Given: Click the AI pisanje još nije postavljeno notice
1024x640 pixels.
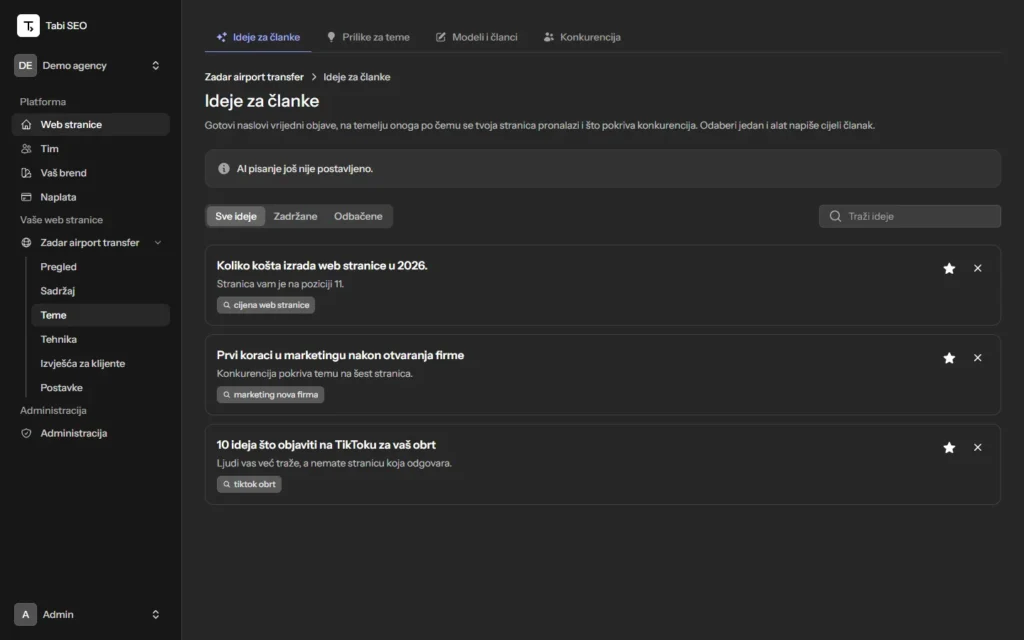Looking at the screenshot, I should click(602, 168).
